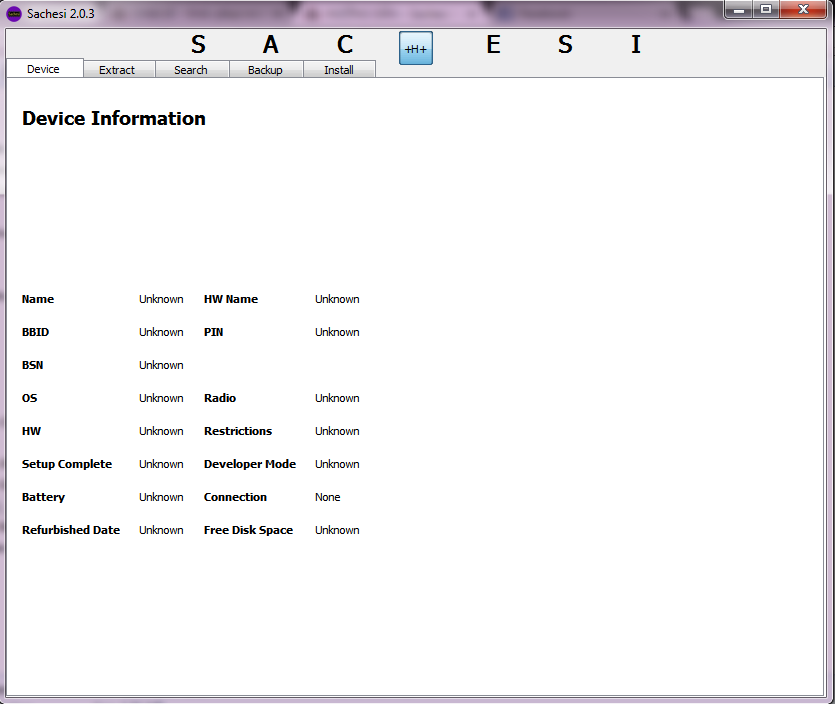Viewport: 835px width, 704px height.
Task: Open the Search tab
Action: [191, 70]
